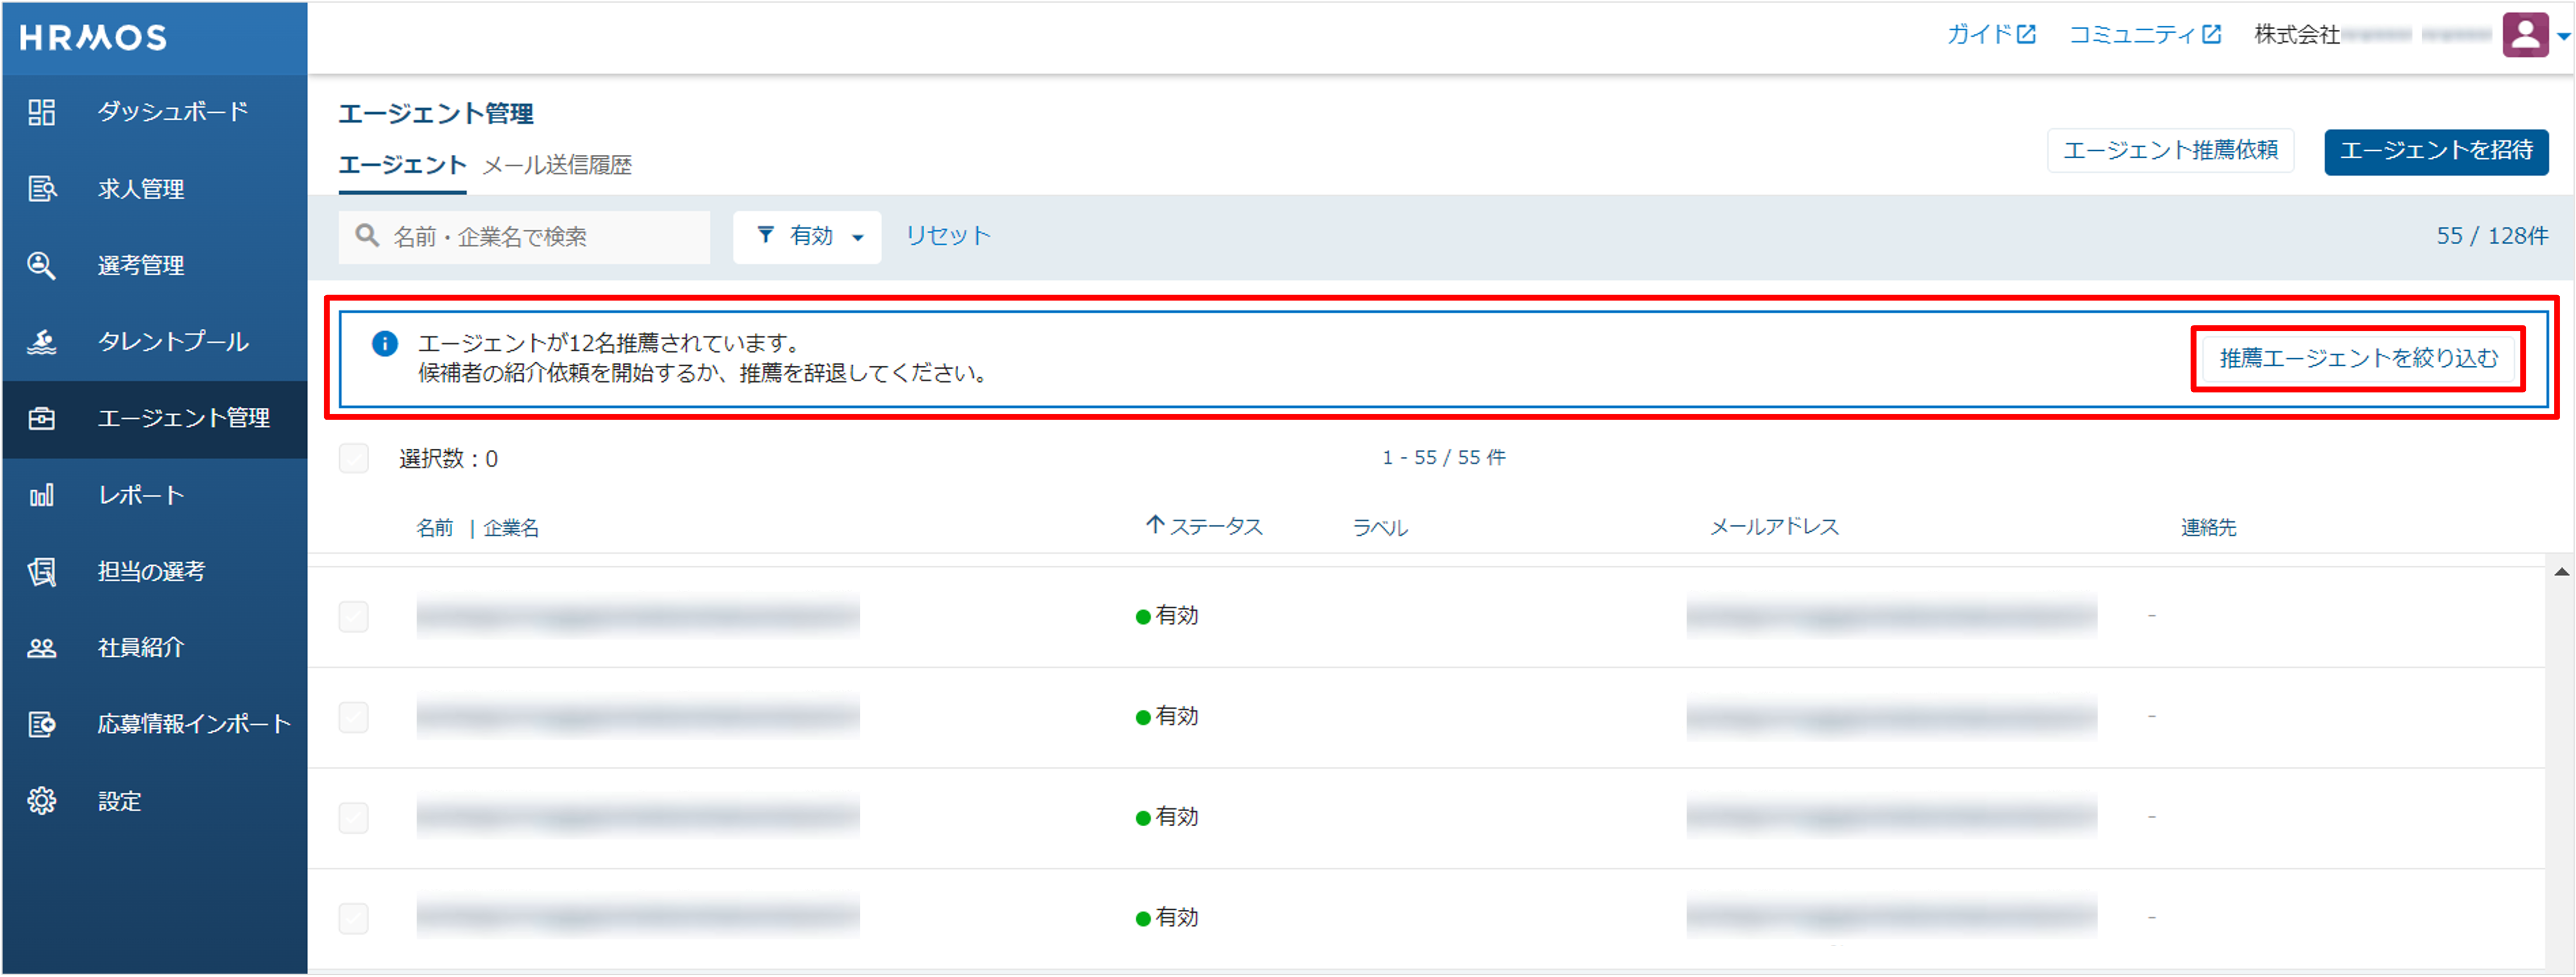Click the エージェント推薦依頼 button
This screenshot has width=2576, height=977.
coord(2170,151)
